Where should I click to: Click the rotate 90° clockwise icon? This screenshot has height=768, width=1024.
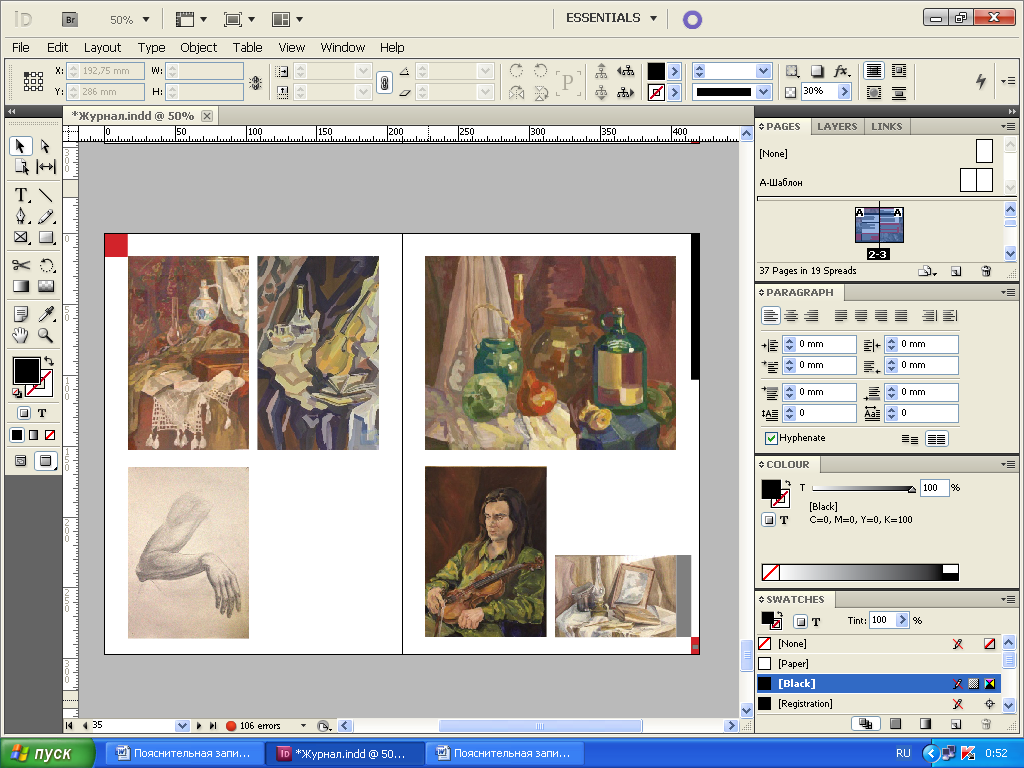click(x=516, y=71)
